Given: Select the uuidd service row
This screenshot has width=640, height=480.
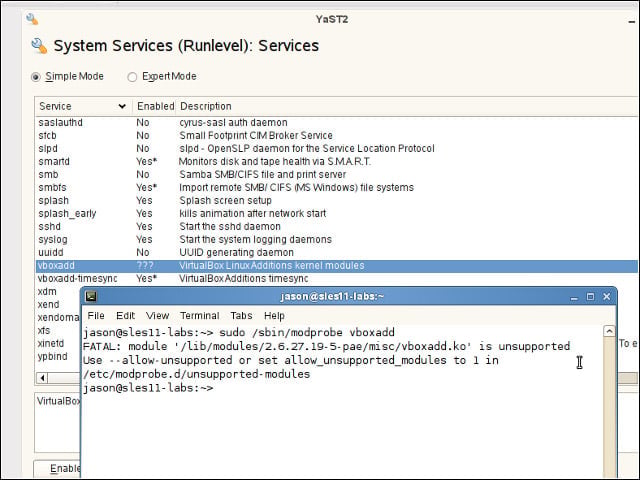Looking at the screenshot, I should (x=337, y=253).
